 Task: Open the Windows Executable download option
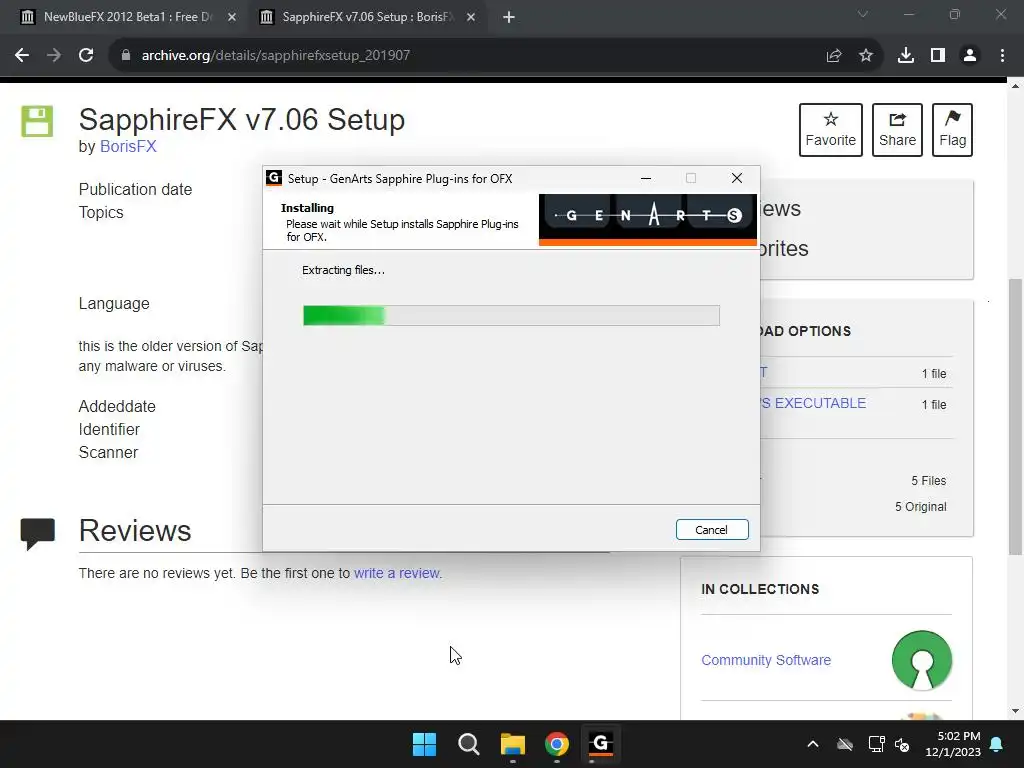click(812, 404)
